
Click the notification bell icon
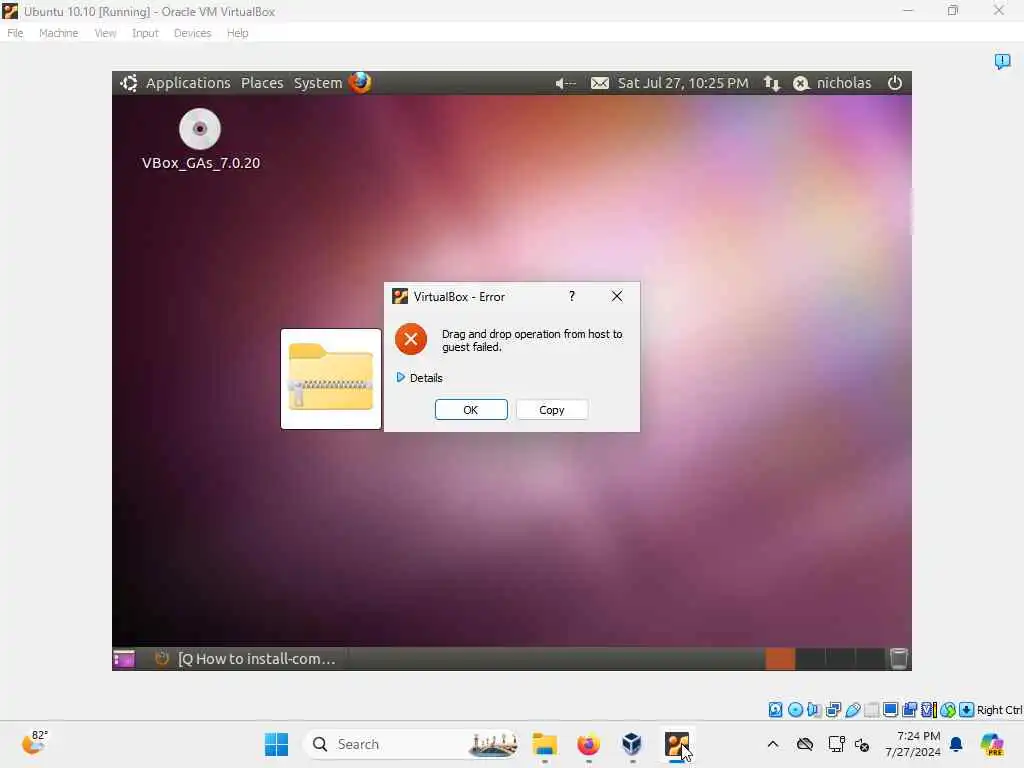click(956, 744)
